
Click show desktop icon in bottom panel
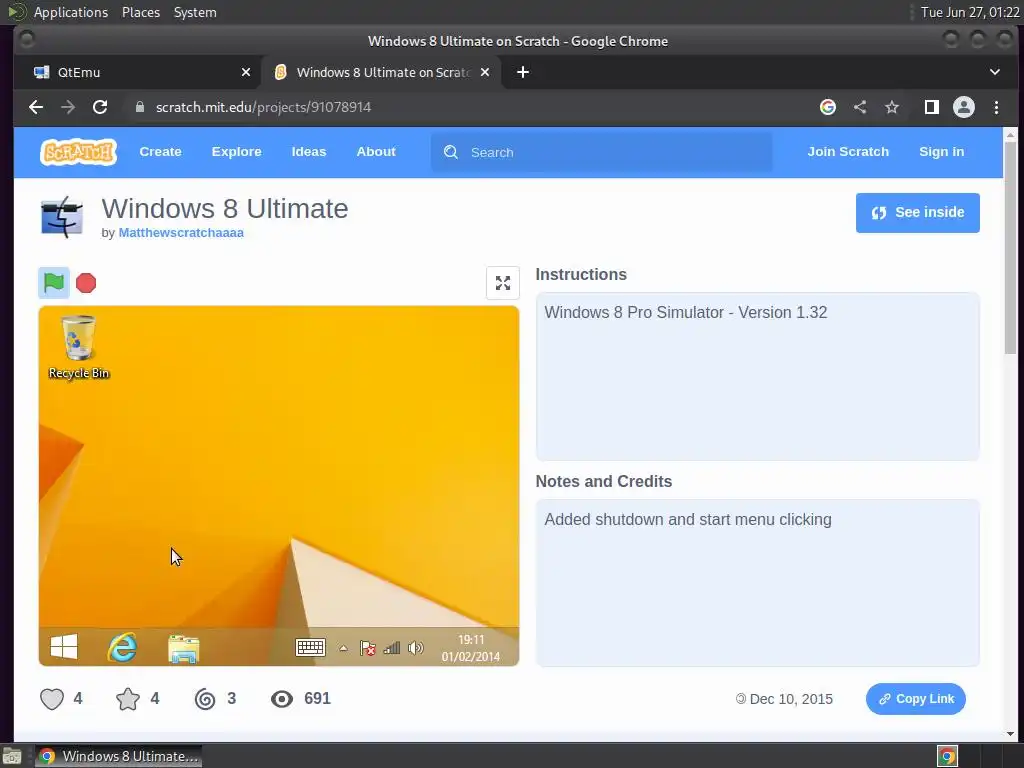pos(12,757)
